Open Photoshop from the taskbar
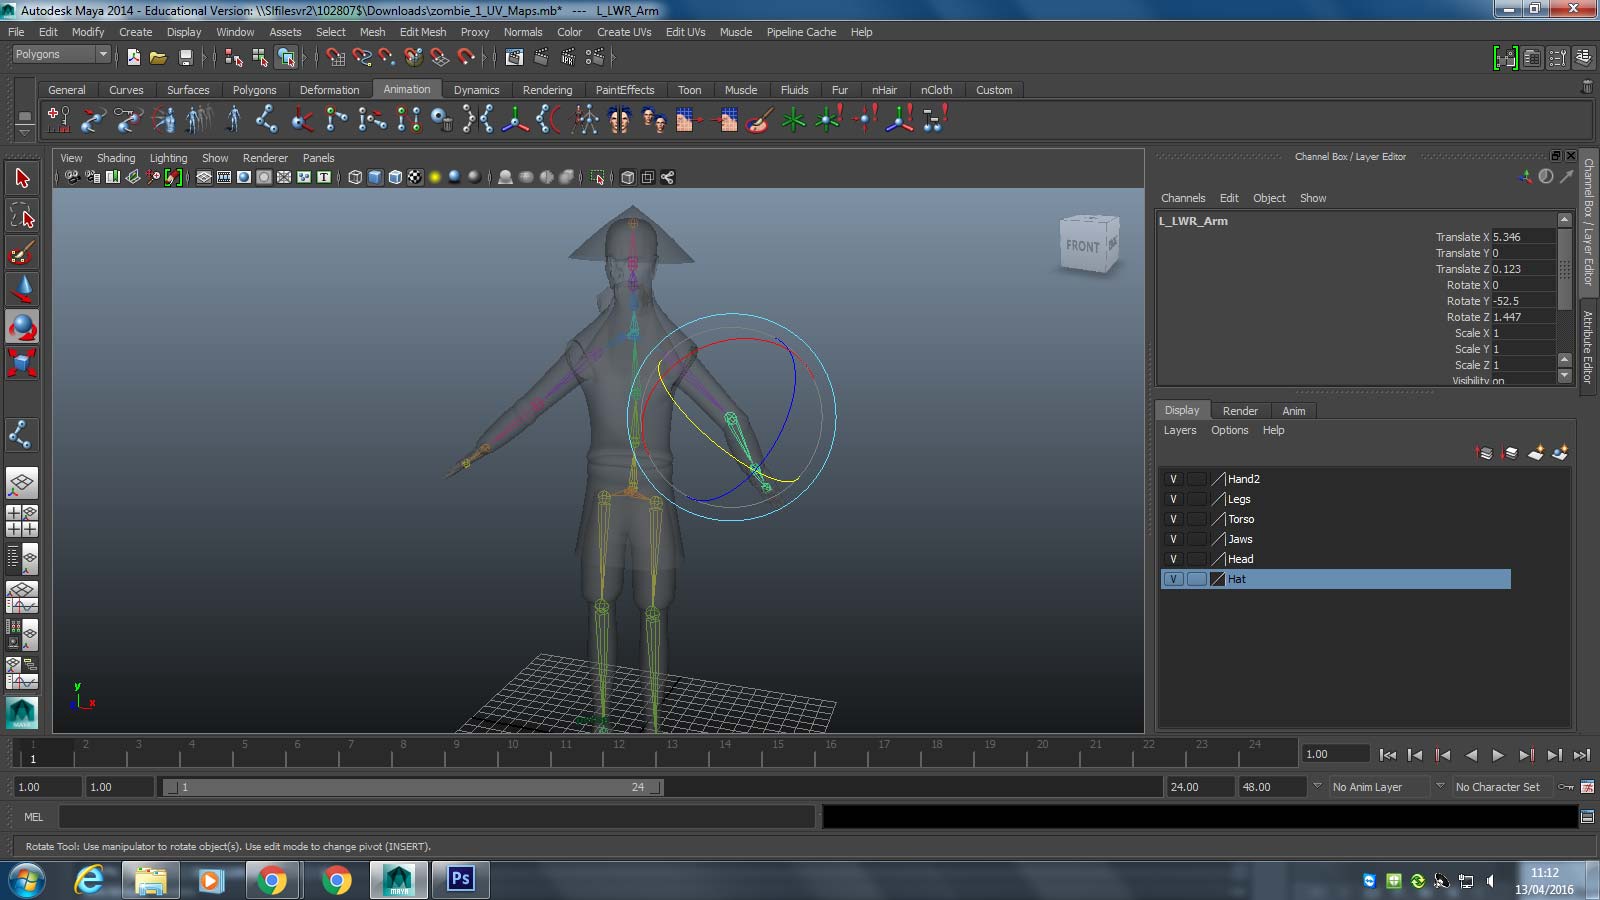 pyautogui.click(x=461, y=880)
